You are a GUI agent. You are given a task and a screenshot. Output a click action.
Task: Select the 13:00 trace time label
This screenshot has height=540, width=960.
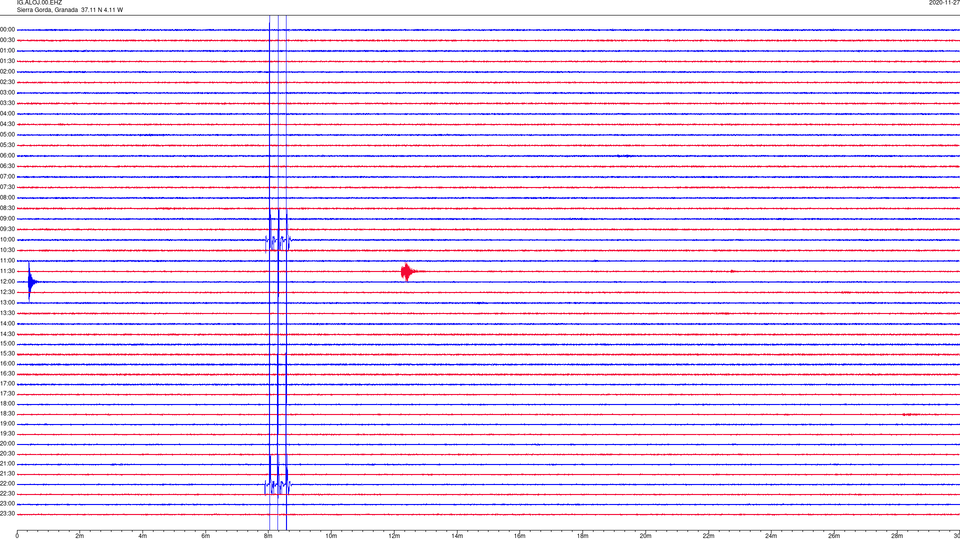(x=7, y=302)
